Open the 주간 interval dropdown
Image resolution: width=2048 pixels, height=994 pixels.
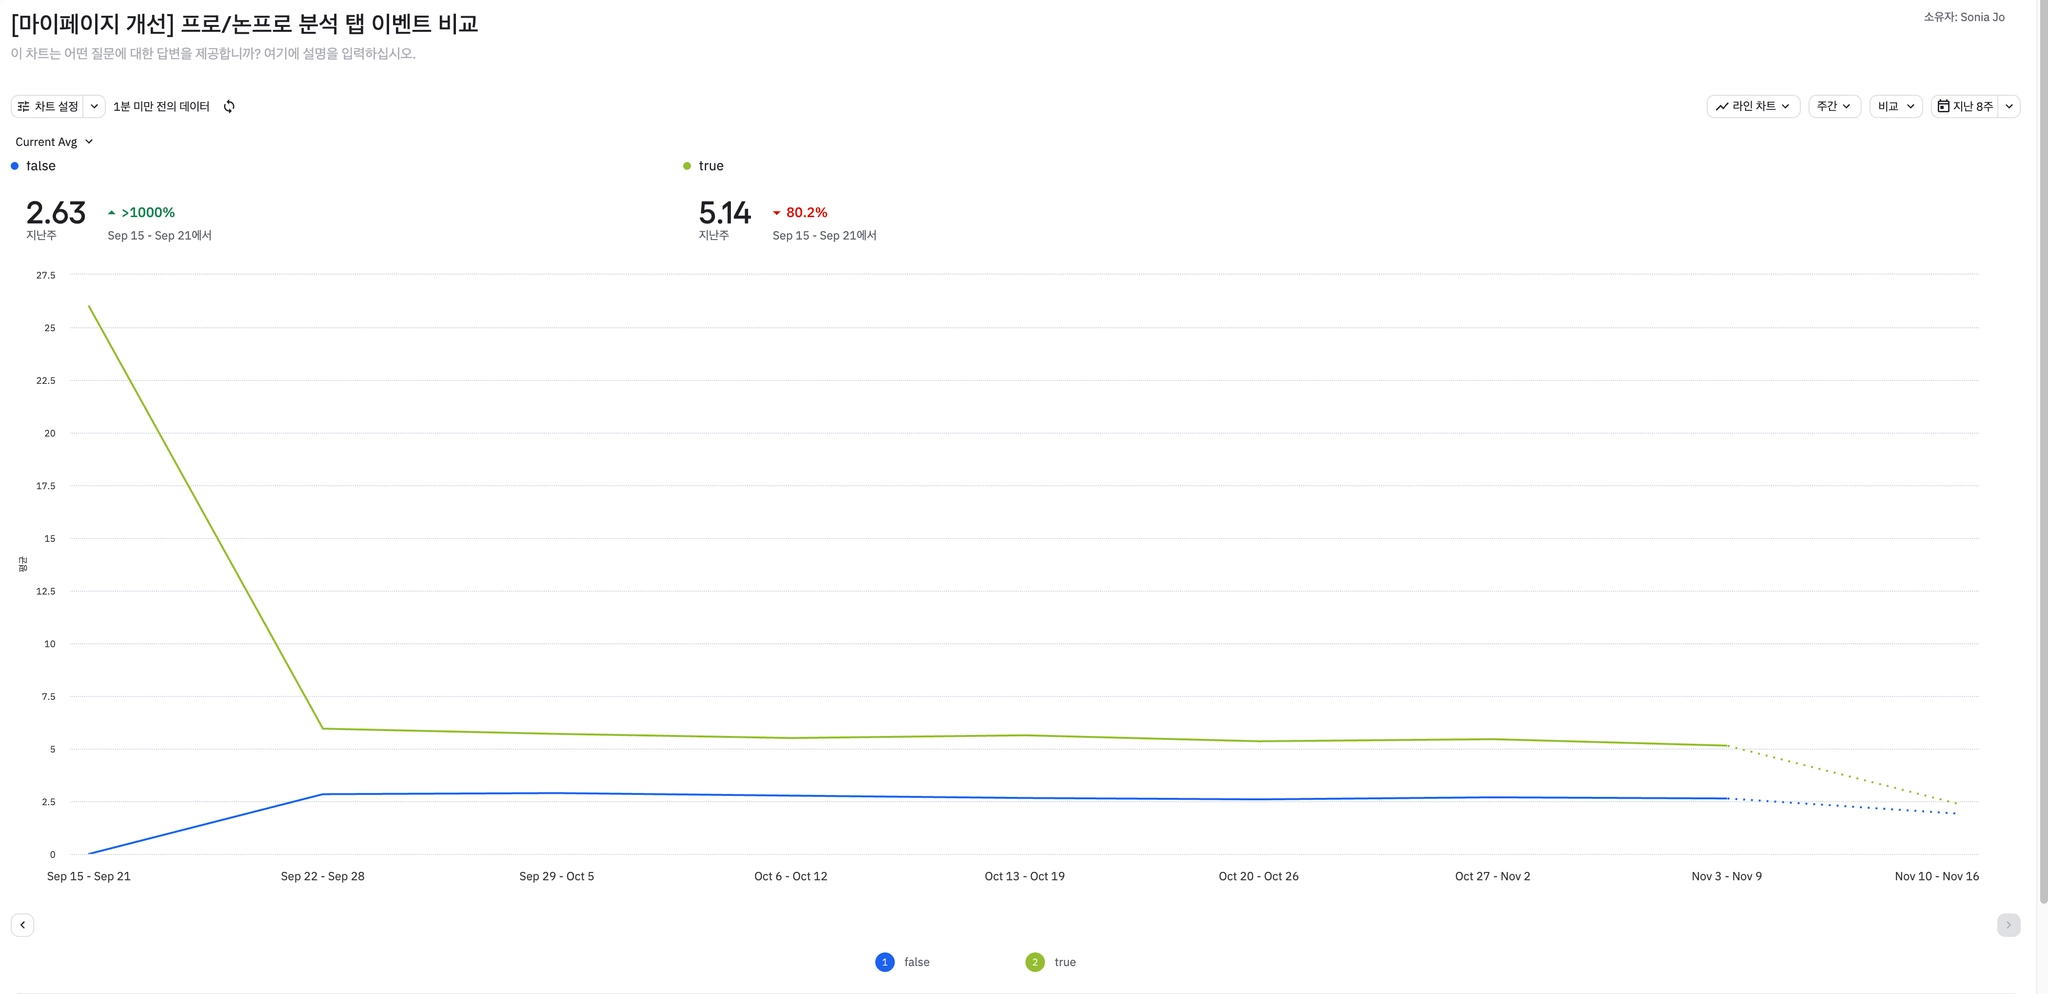click(1833, 107)
